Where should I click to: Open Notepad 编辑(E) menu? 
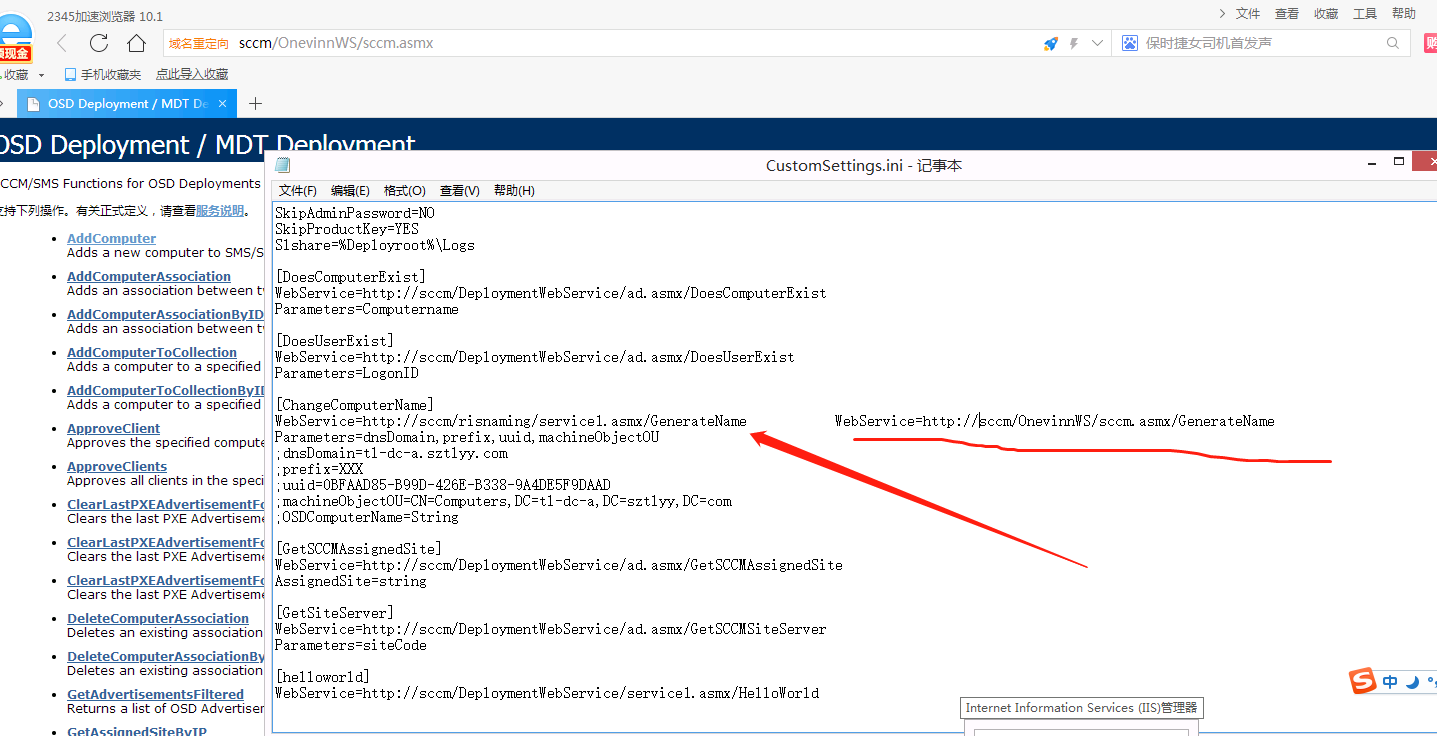point(350,190)
